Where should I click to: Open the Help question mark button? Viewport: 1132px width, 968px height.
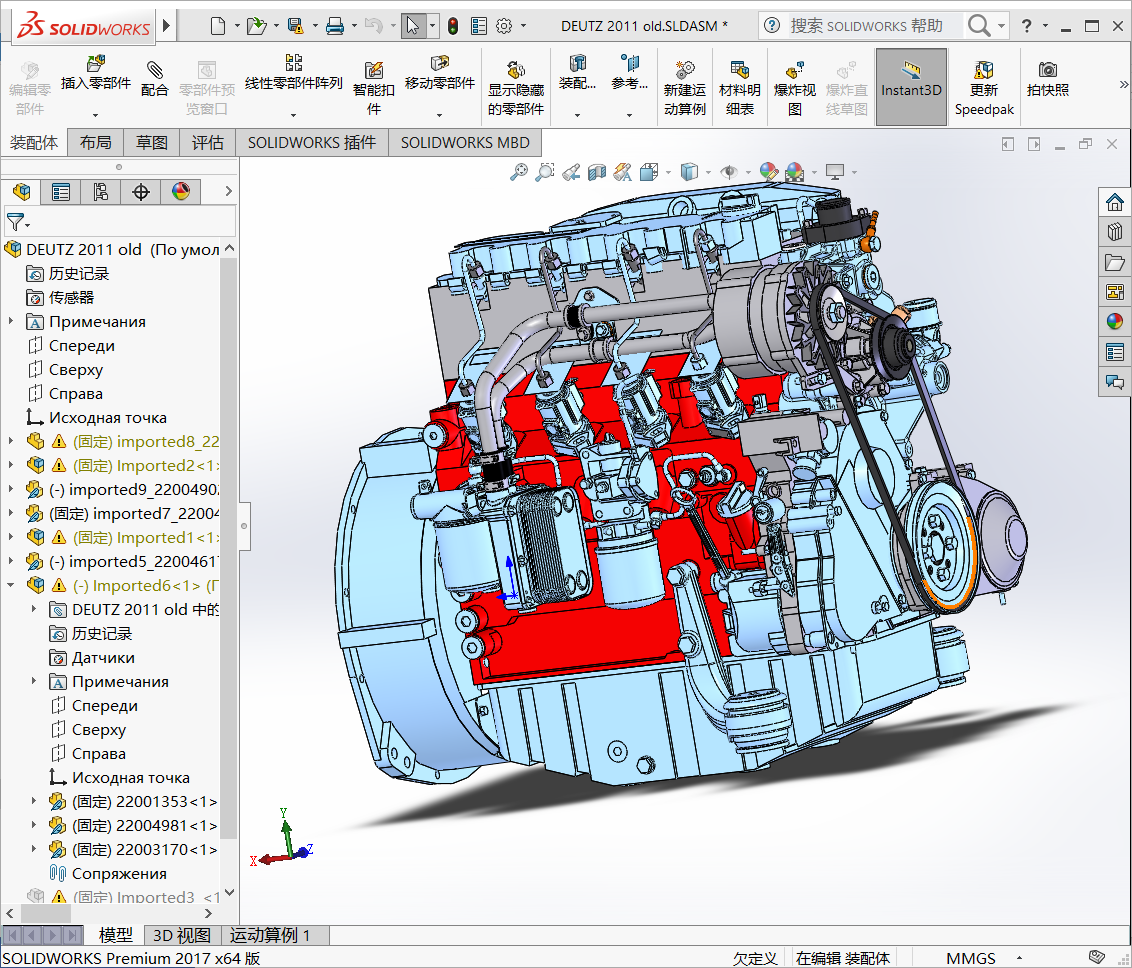click(1027, 26)
